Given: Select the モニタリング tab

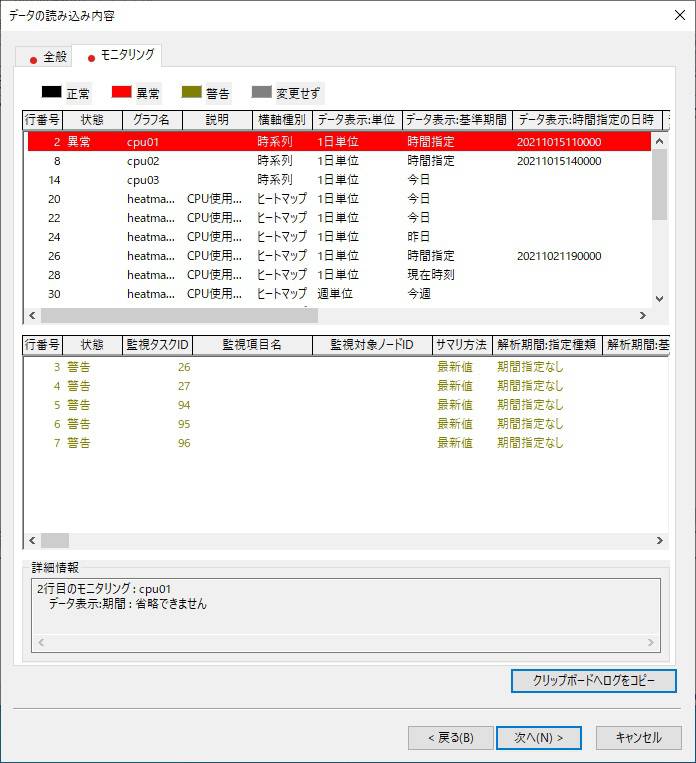Looking at the screenshot, I should pos(117,55).
